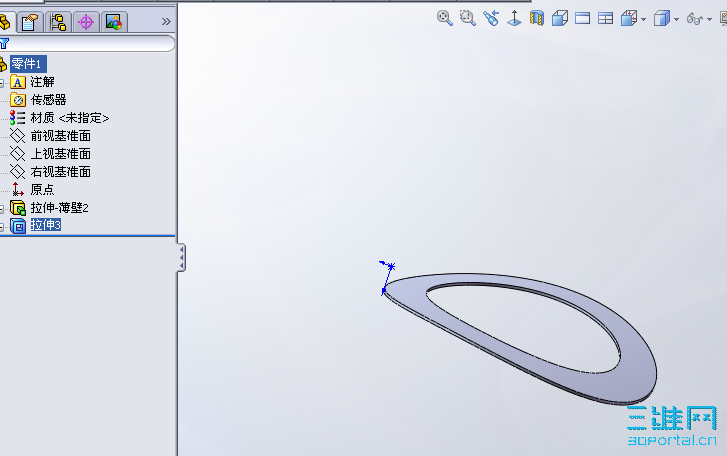This screenshot has width=727, height=456.
Task: Click the View Orientation cube icon
Action: [629, 18]
